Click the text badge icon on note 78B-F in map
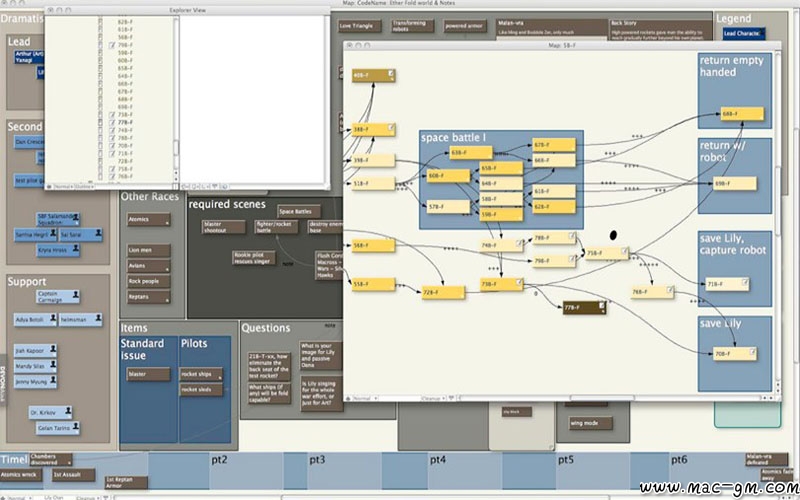 coord(572,236)
